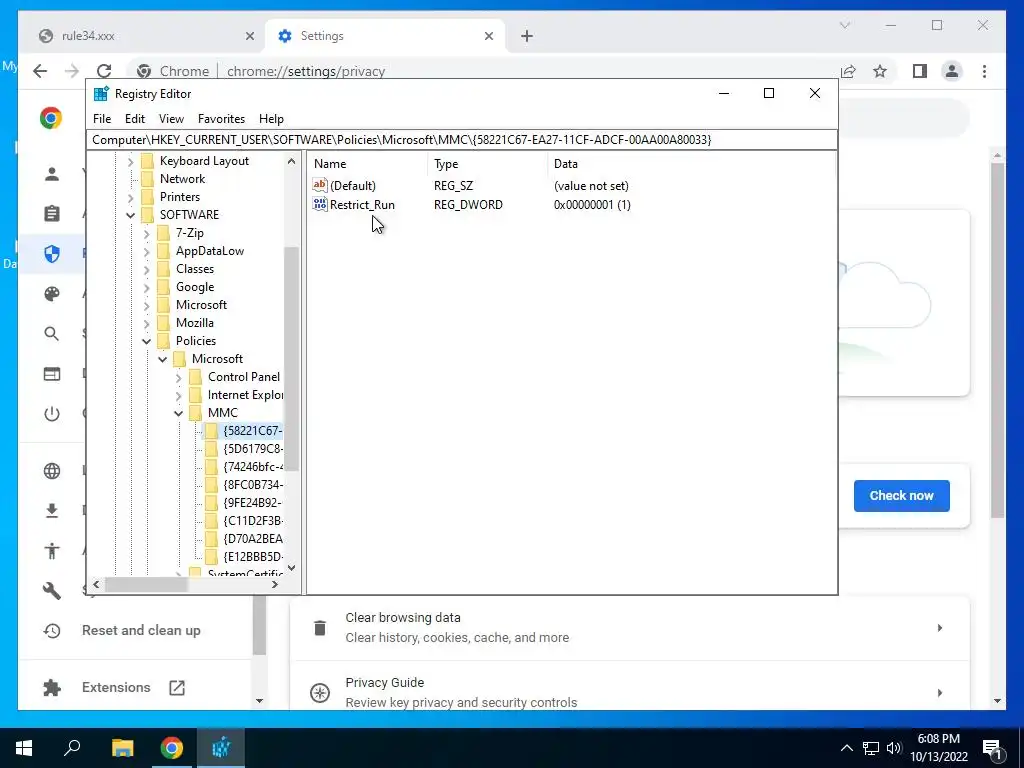Collapse the Policies key
The image size is (1024, 768).
point(146,341)
